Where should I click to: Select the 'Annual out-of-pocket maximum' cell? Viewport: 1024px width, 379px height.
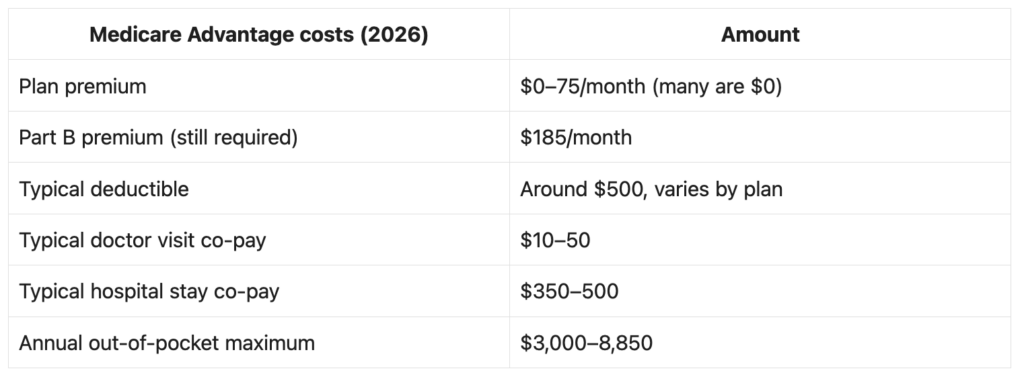259,342
